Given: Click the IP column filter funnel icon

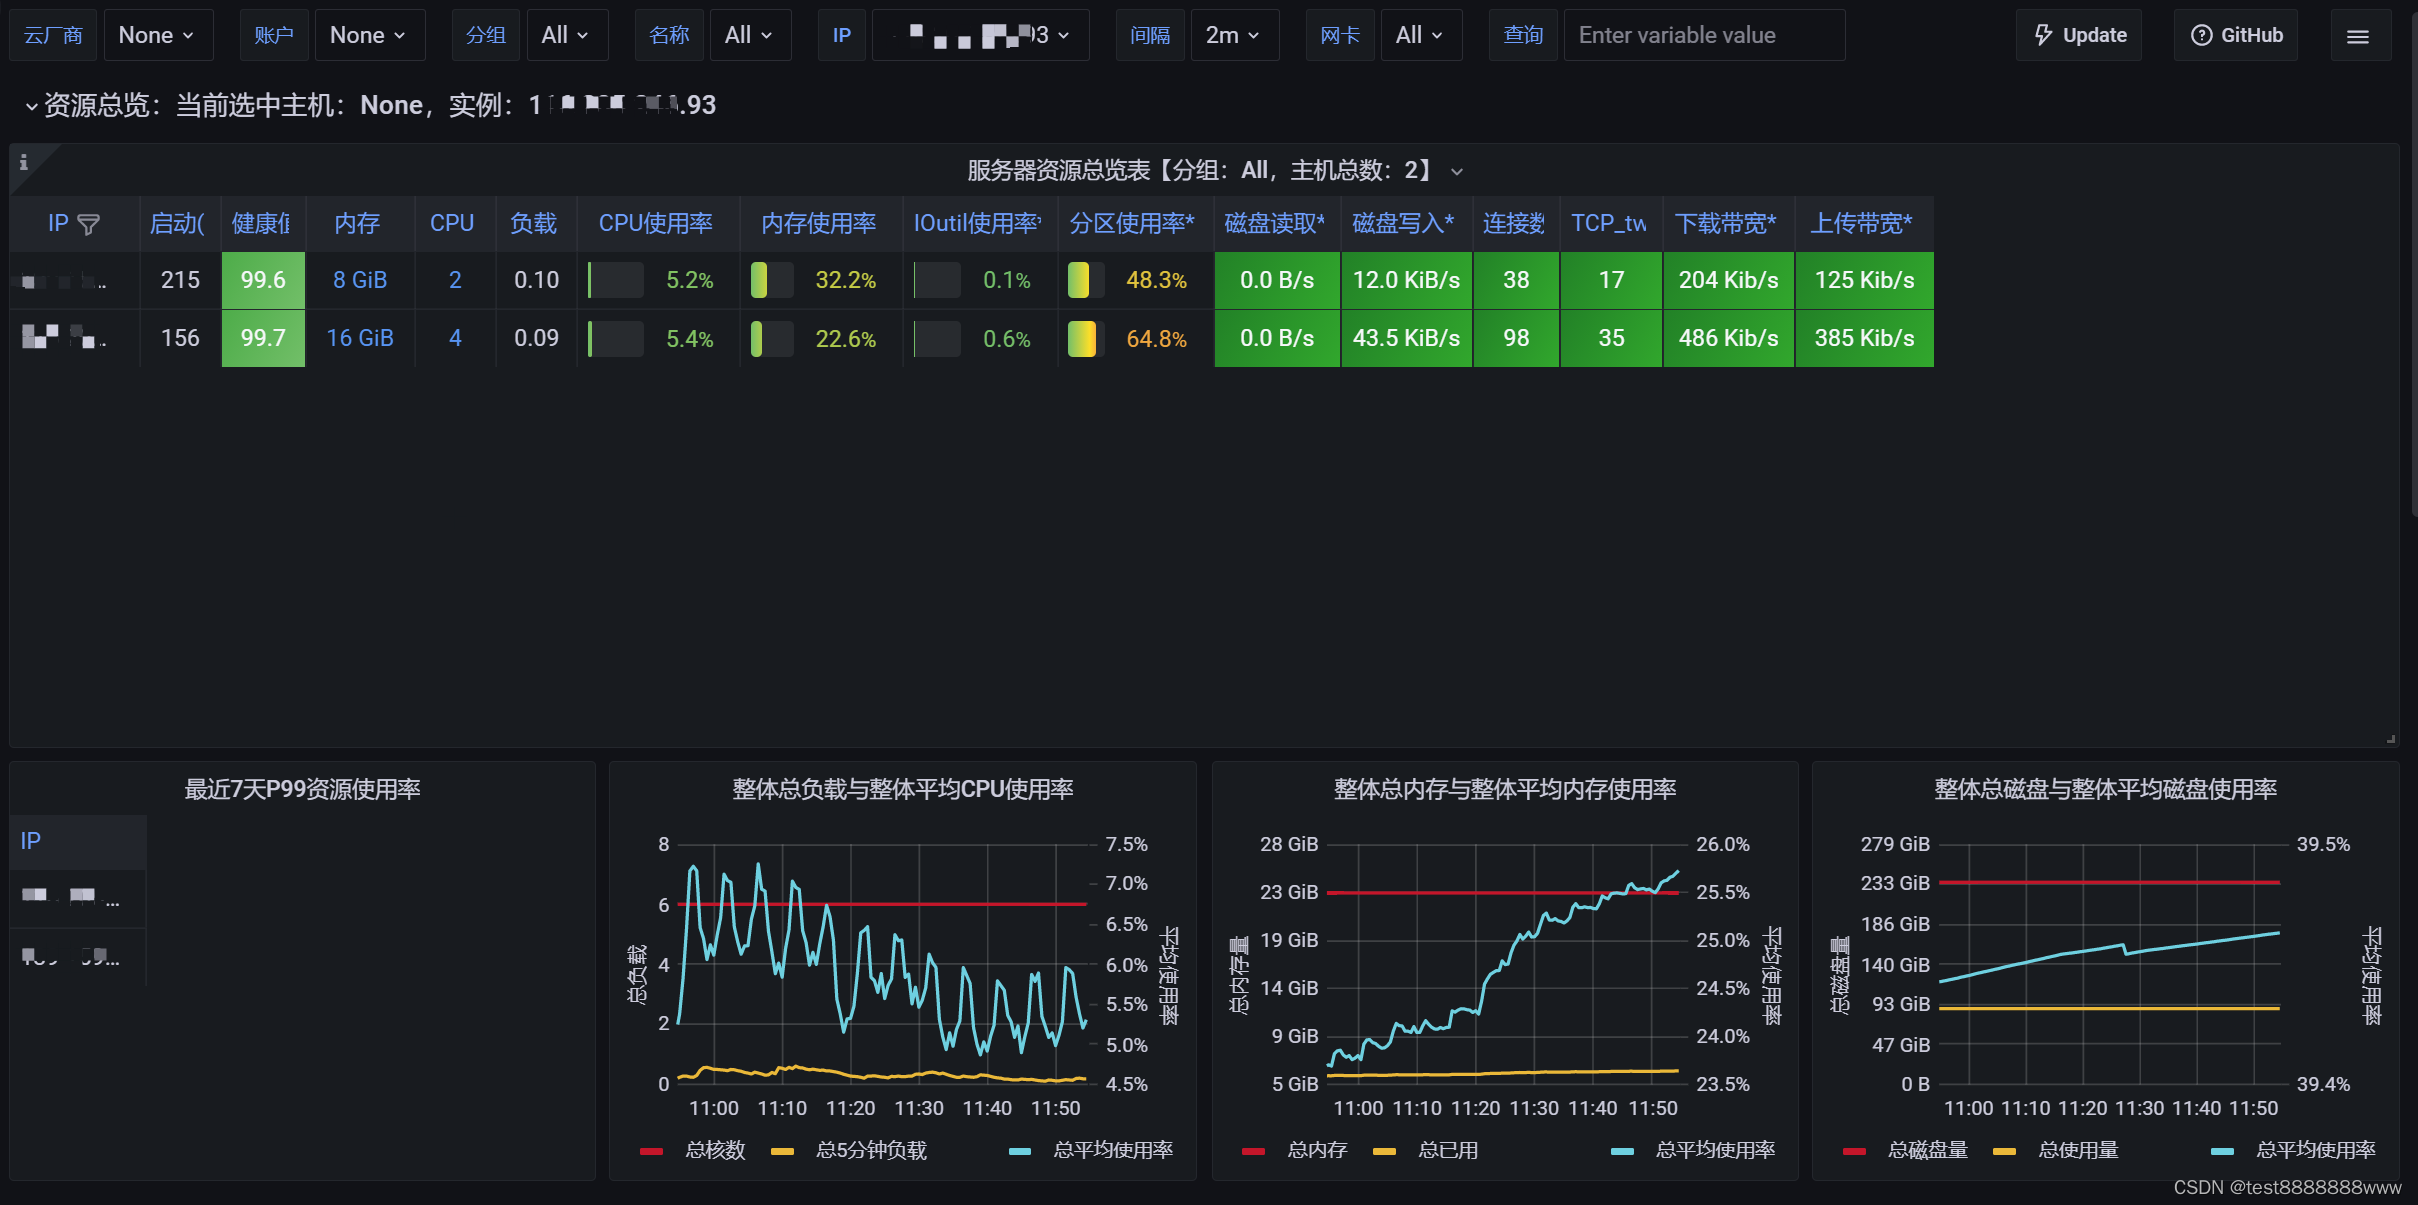Looking at the screenshot, I should [x=88, y=225].
